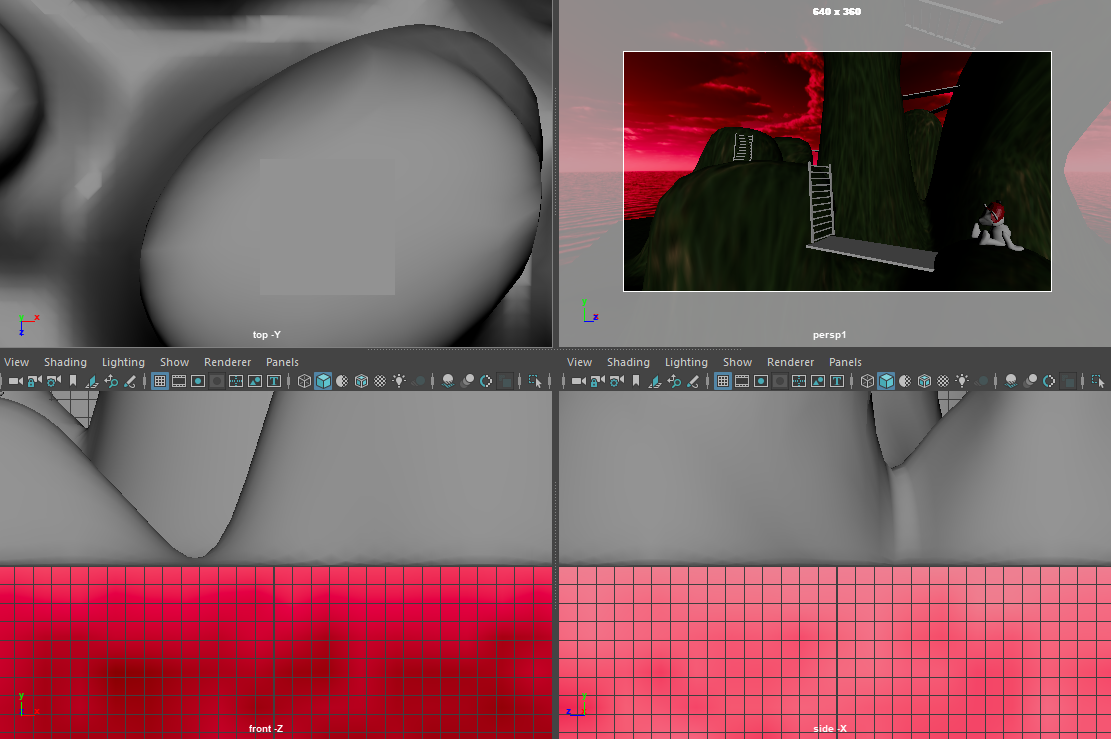The height and width of the screenshot is (739, 1111).
Task: Toggle Textured display in front panel
Action: (380, 381)
